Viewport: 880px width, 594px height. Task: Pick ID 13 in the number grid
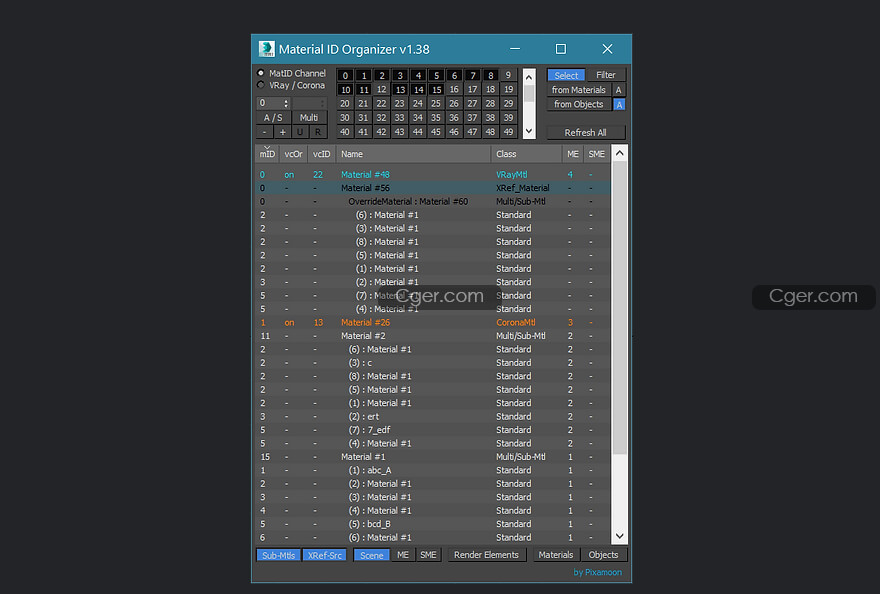tap(400, 89)
